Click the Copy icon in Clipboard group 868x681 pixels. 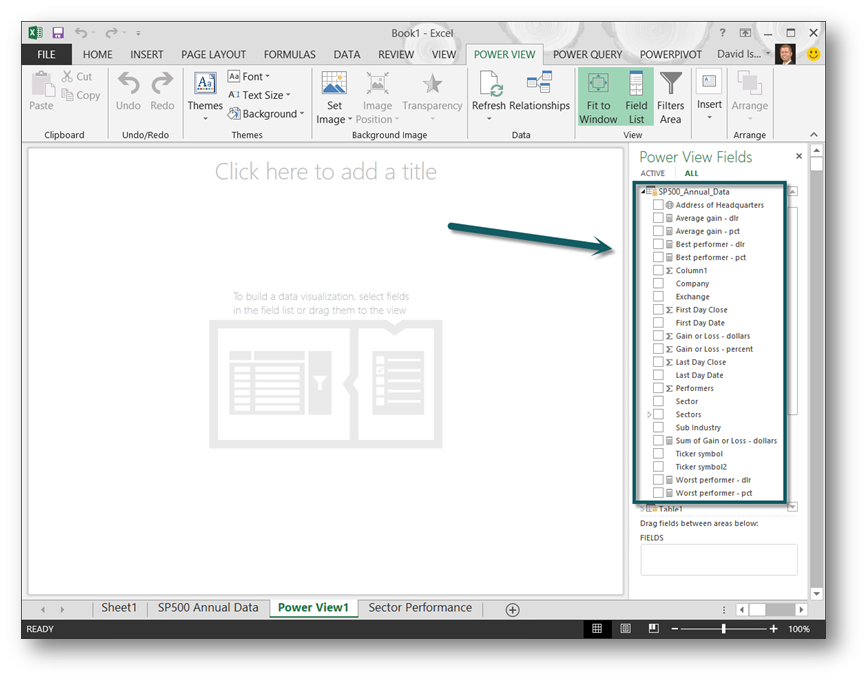coord(67,95)
